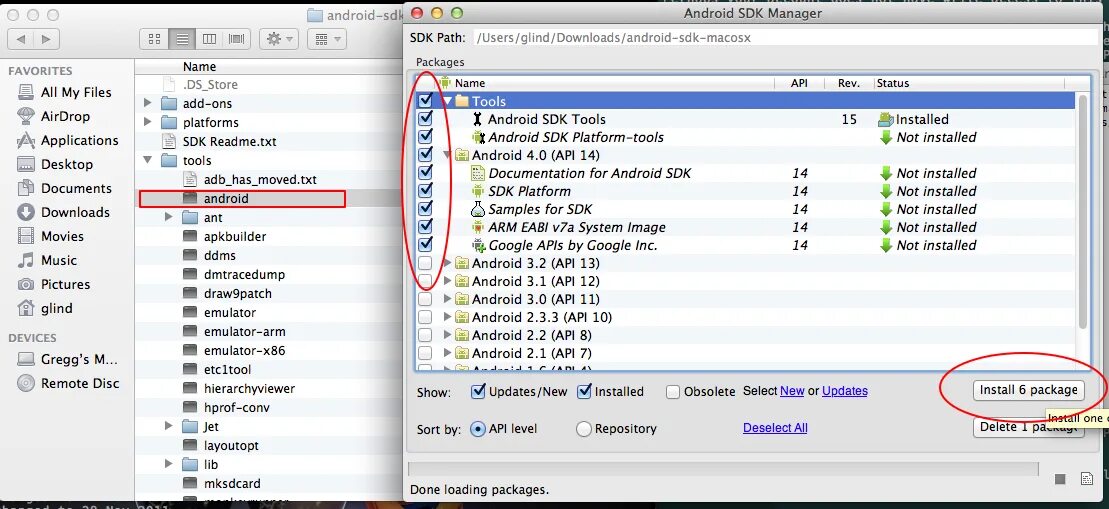
Task: Click the packages list vertical scrollbar
Action: [1084, 212]
